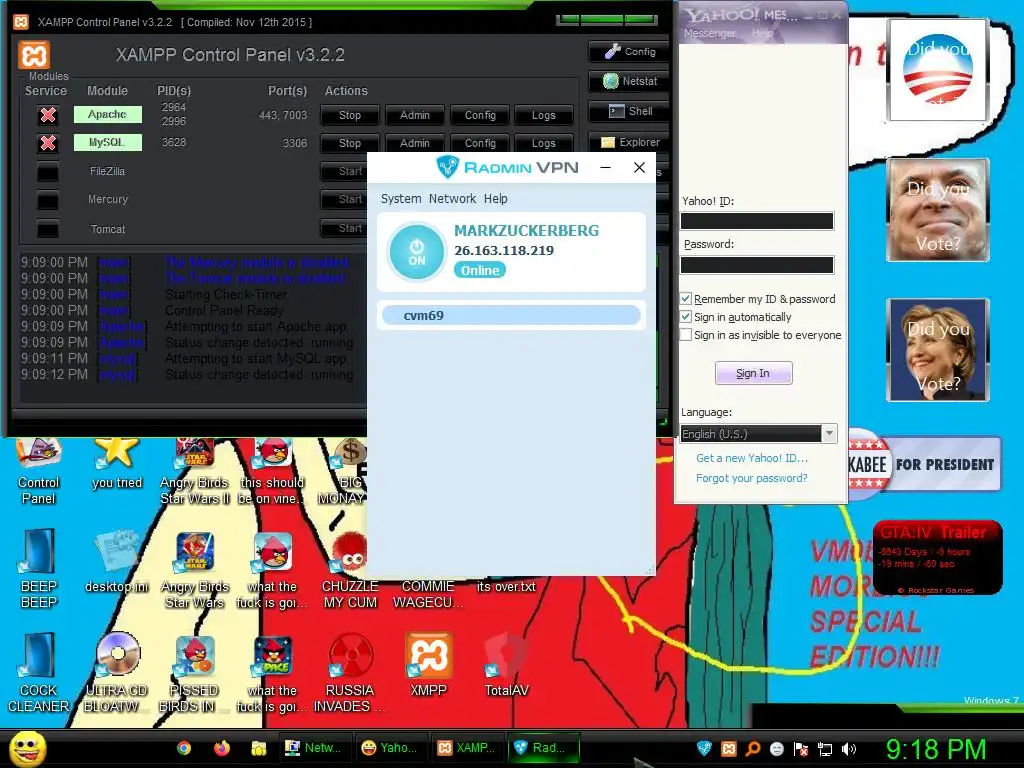This screenshot has height=768, width=1024.
Task: Open Explorer from XAMPP panel
Action: click(629, 142)
